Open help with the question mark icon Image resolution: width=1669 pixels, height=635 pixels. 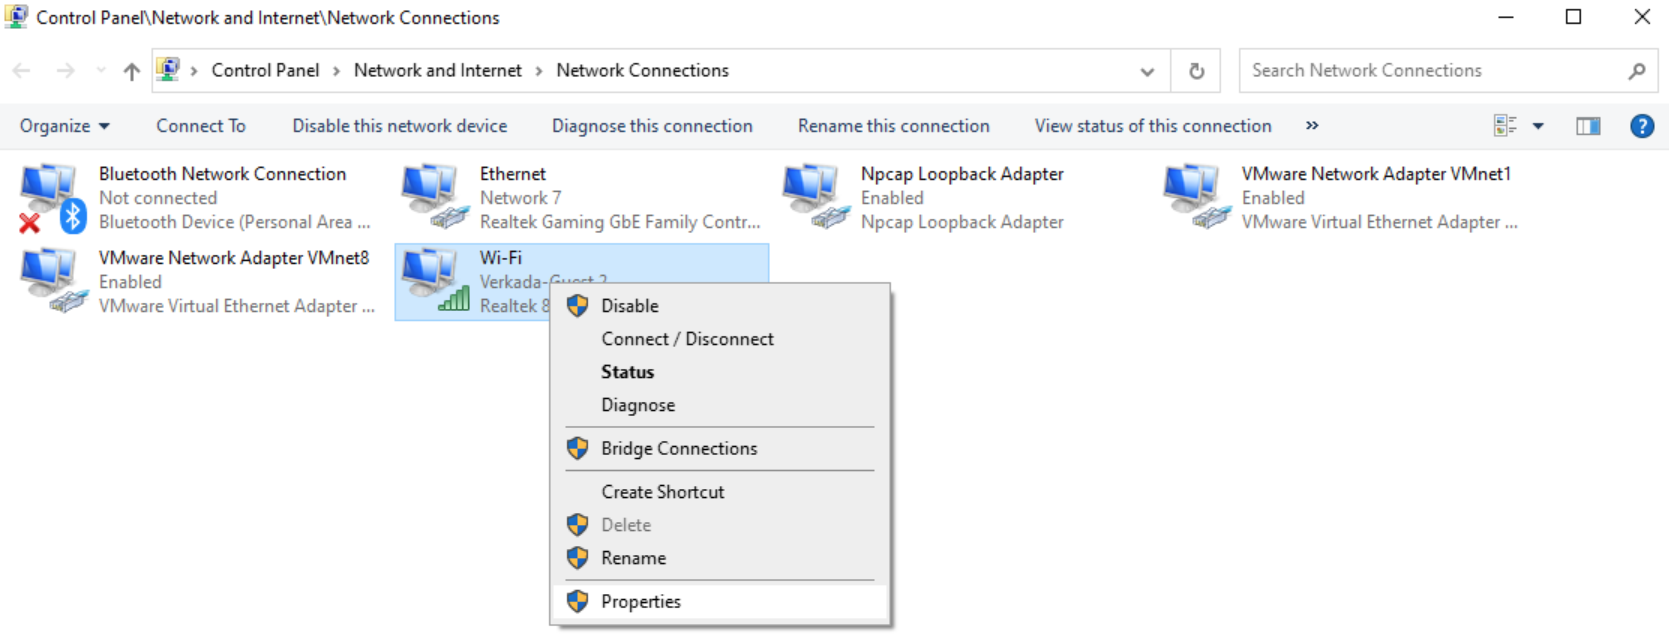pos(1641,126)
